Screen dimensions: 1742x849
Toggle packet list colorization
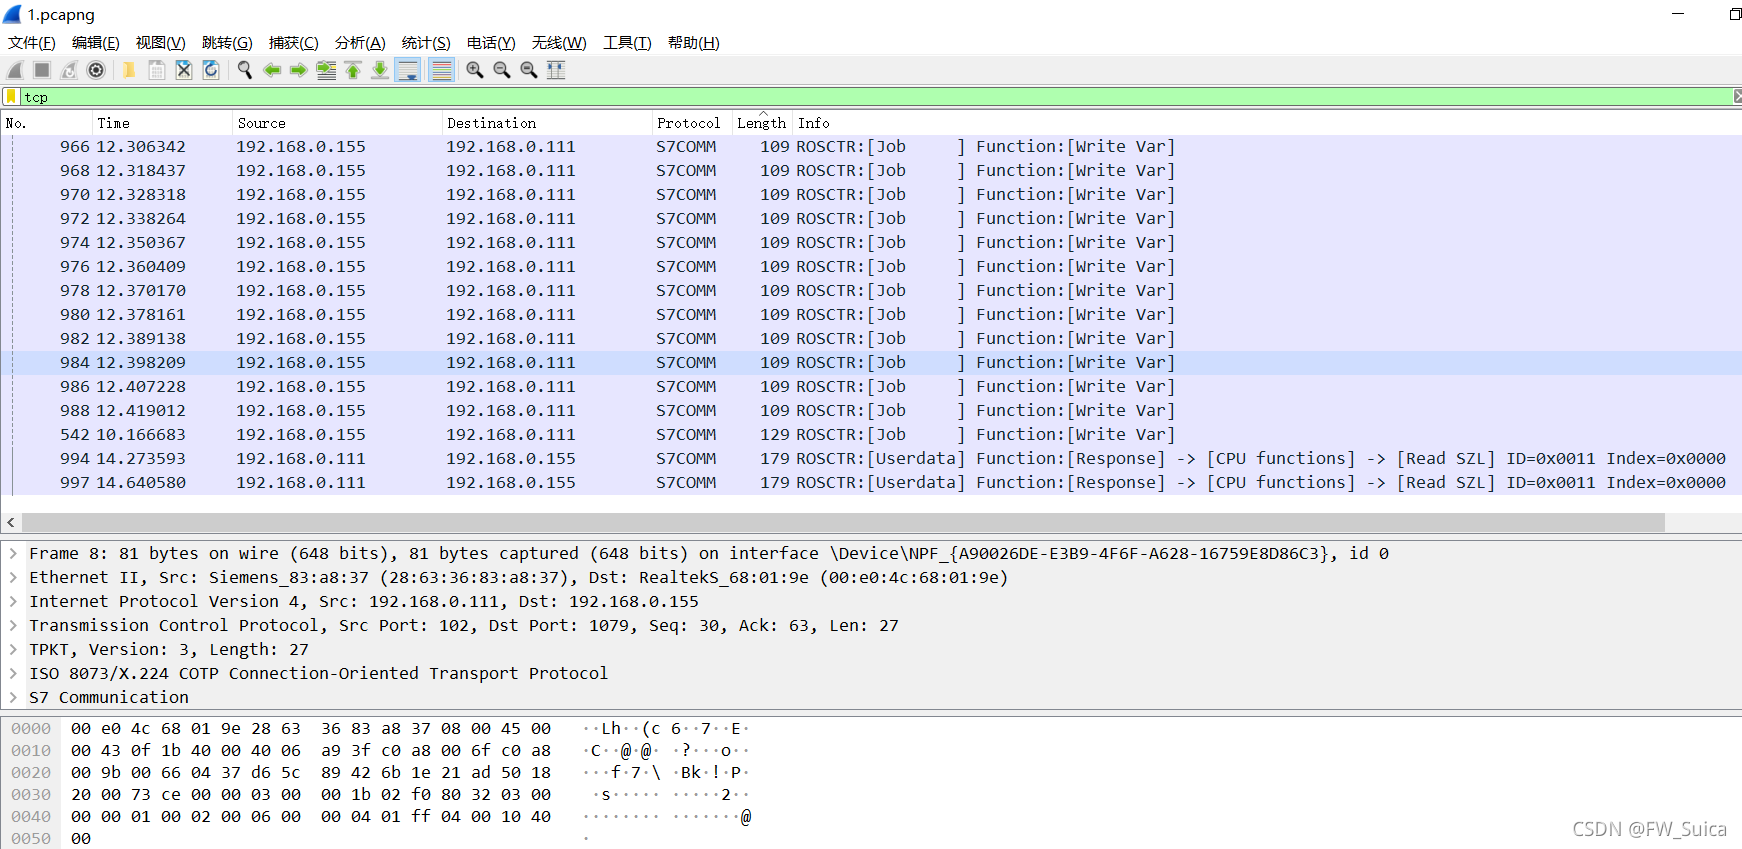pyautogui.click(x=441, y=70)
